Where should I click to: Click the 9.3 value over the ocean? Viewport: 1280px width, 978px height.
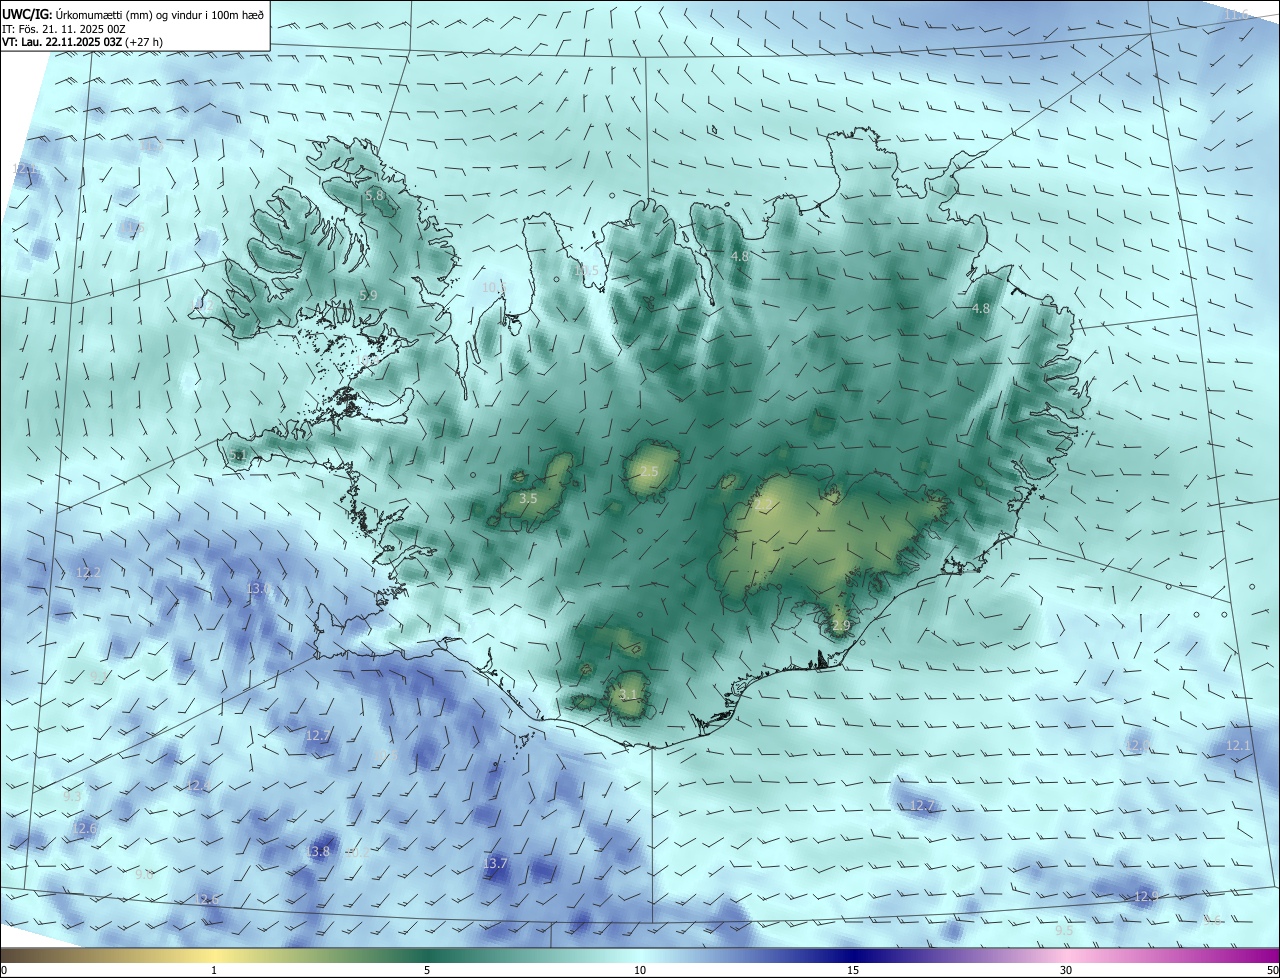tap(72, 796)
